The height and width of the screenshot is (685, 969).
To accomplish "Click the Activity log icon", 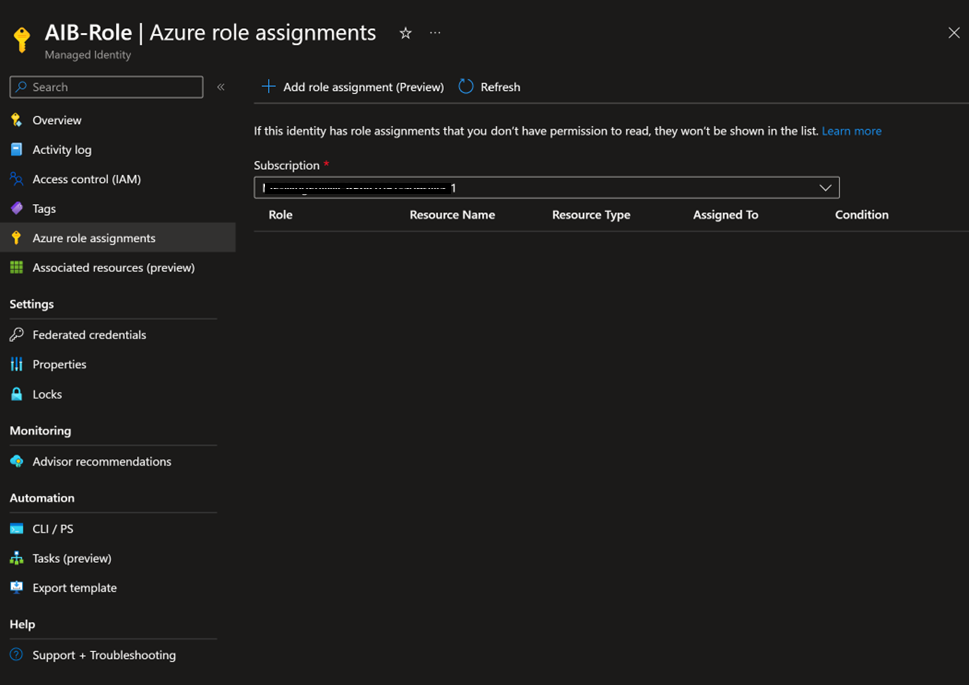I will (x=17, y=150).
